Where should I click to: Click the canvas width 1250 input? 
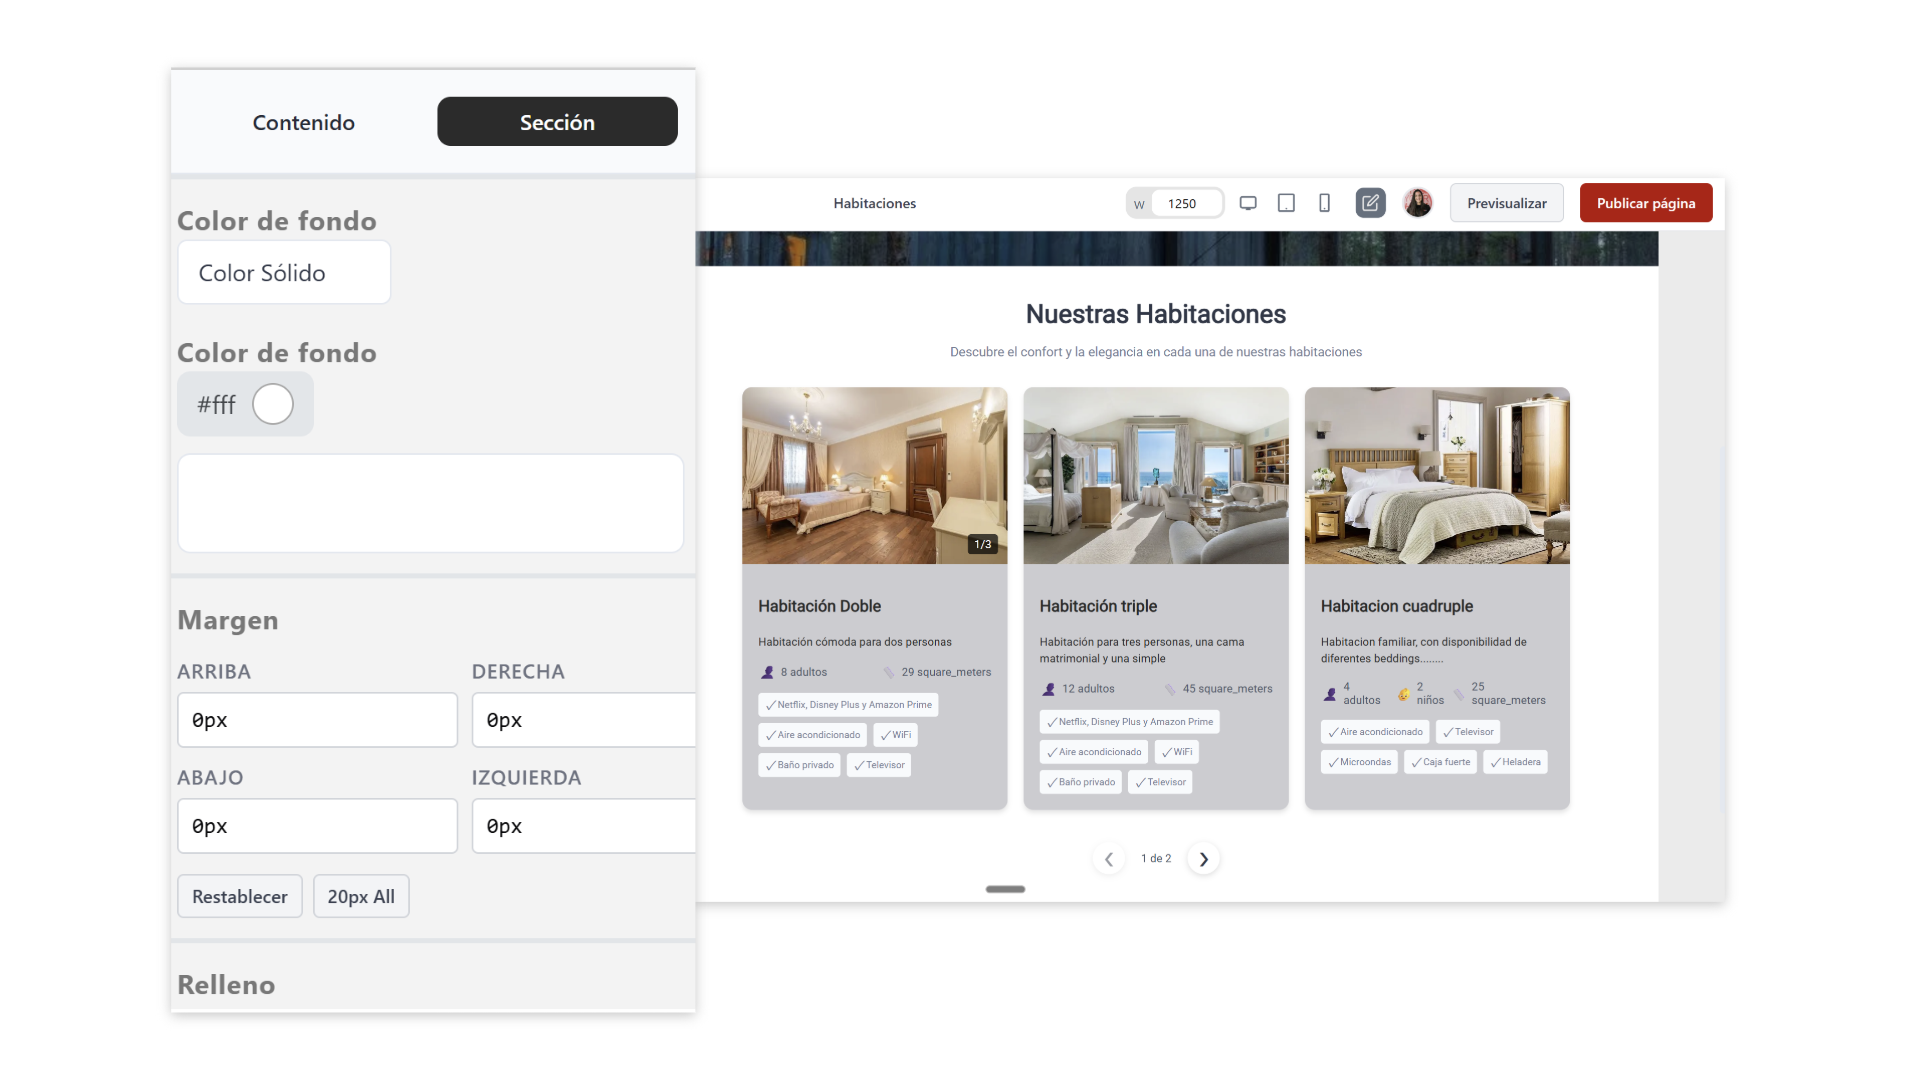click(x=1185, y=203)
